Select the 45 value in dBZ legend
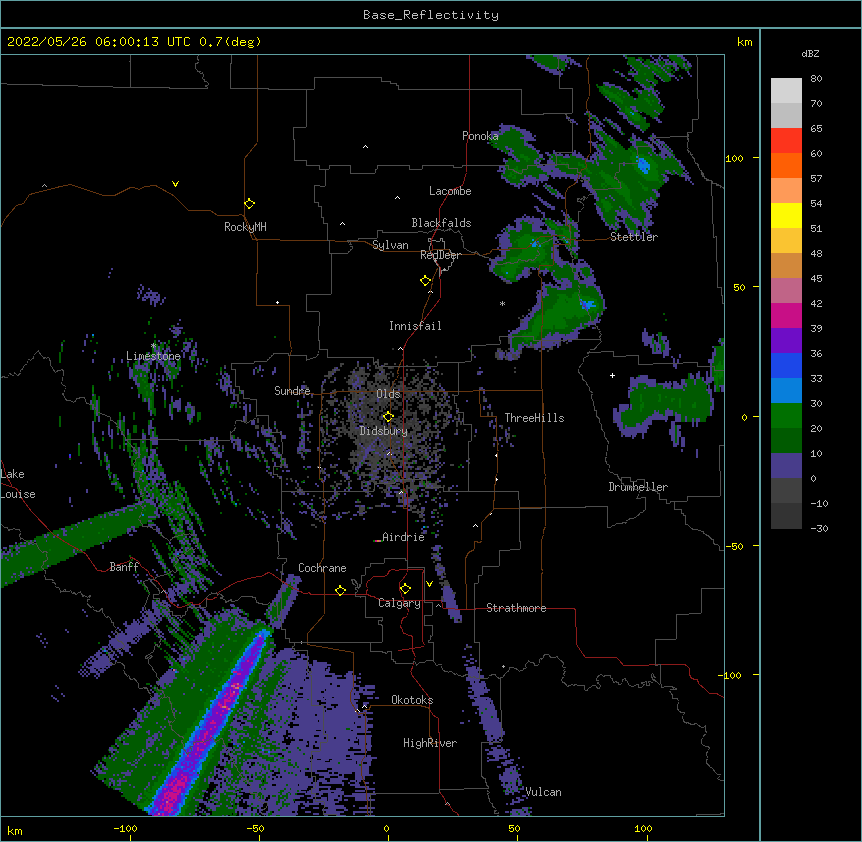This screenshot has width=862, height=842. [x=816, y=279]
